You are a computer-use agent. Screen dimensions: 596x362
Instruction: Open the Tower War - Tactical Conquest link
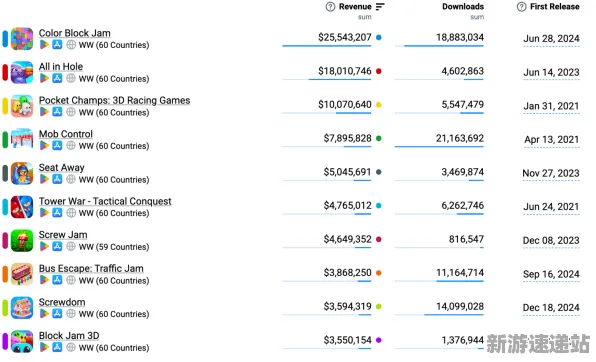point(105,201)
